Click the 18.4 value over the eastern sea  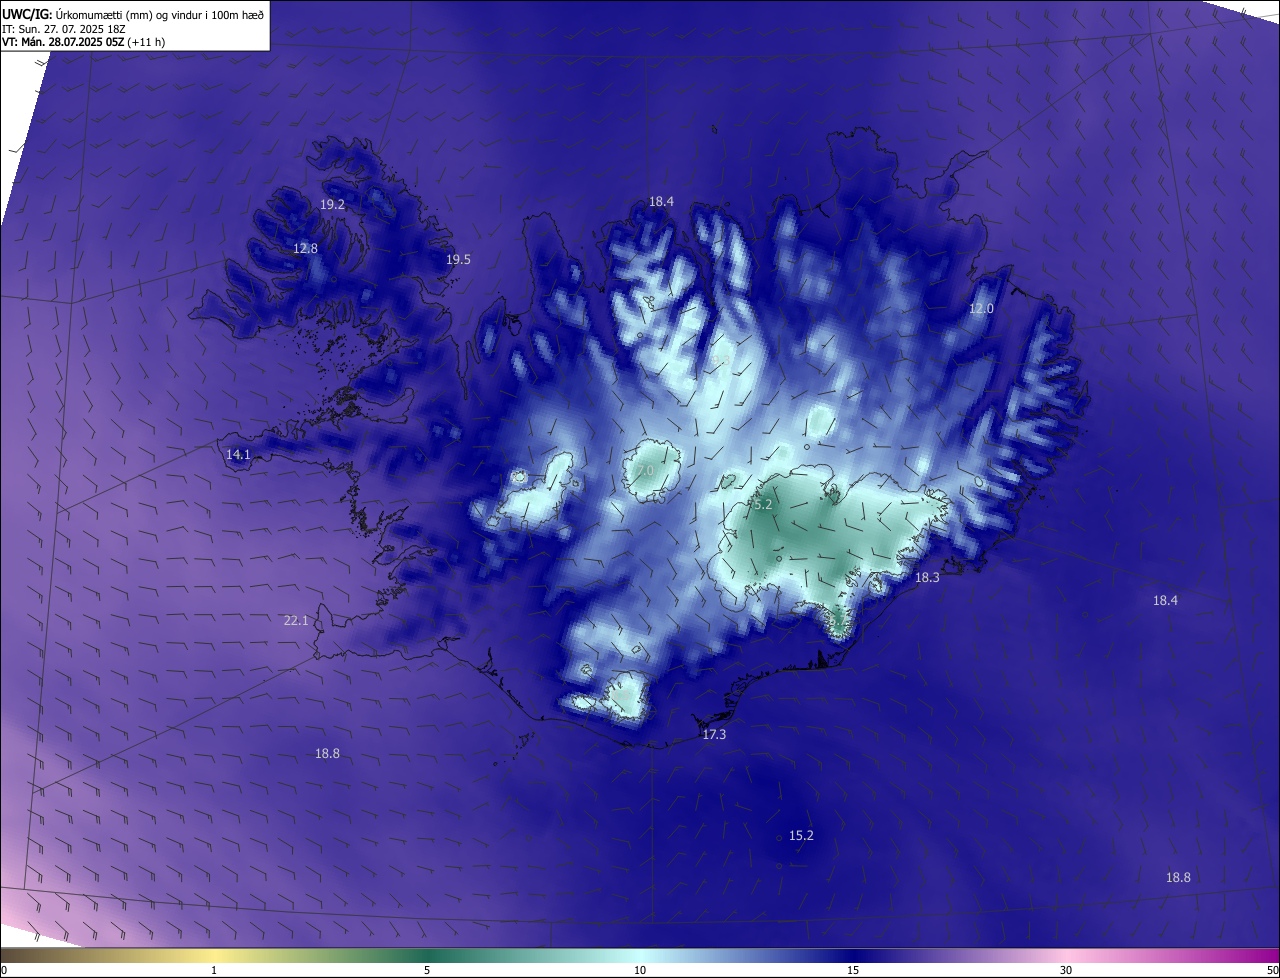[x=1165, y=600]
